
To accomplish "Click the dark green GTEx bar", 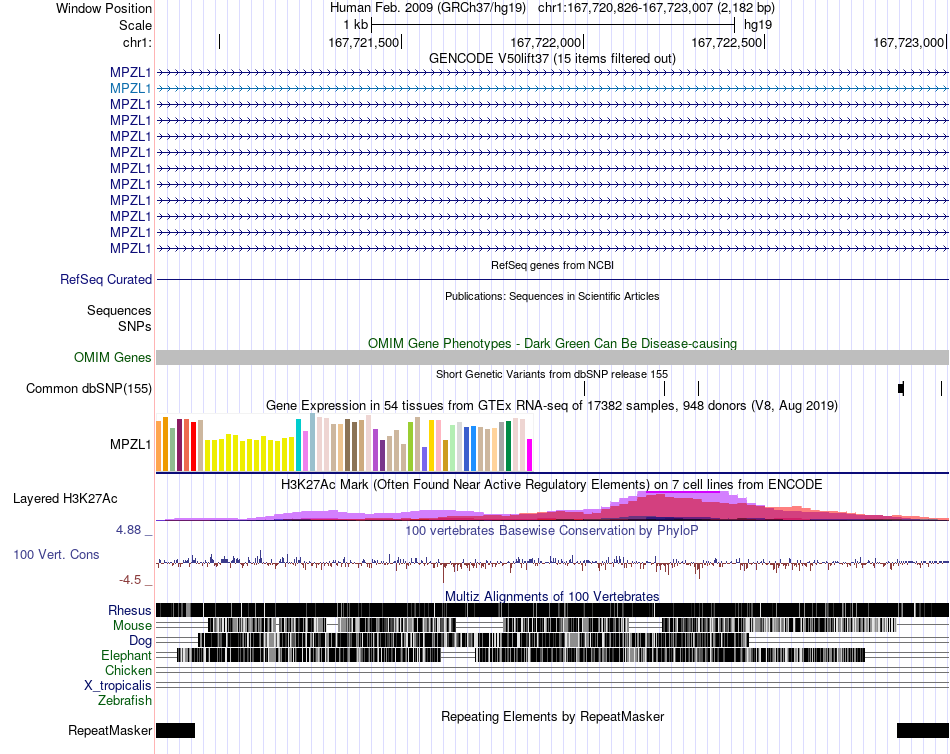I will 508,446.
